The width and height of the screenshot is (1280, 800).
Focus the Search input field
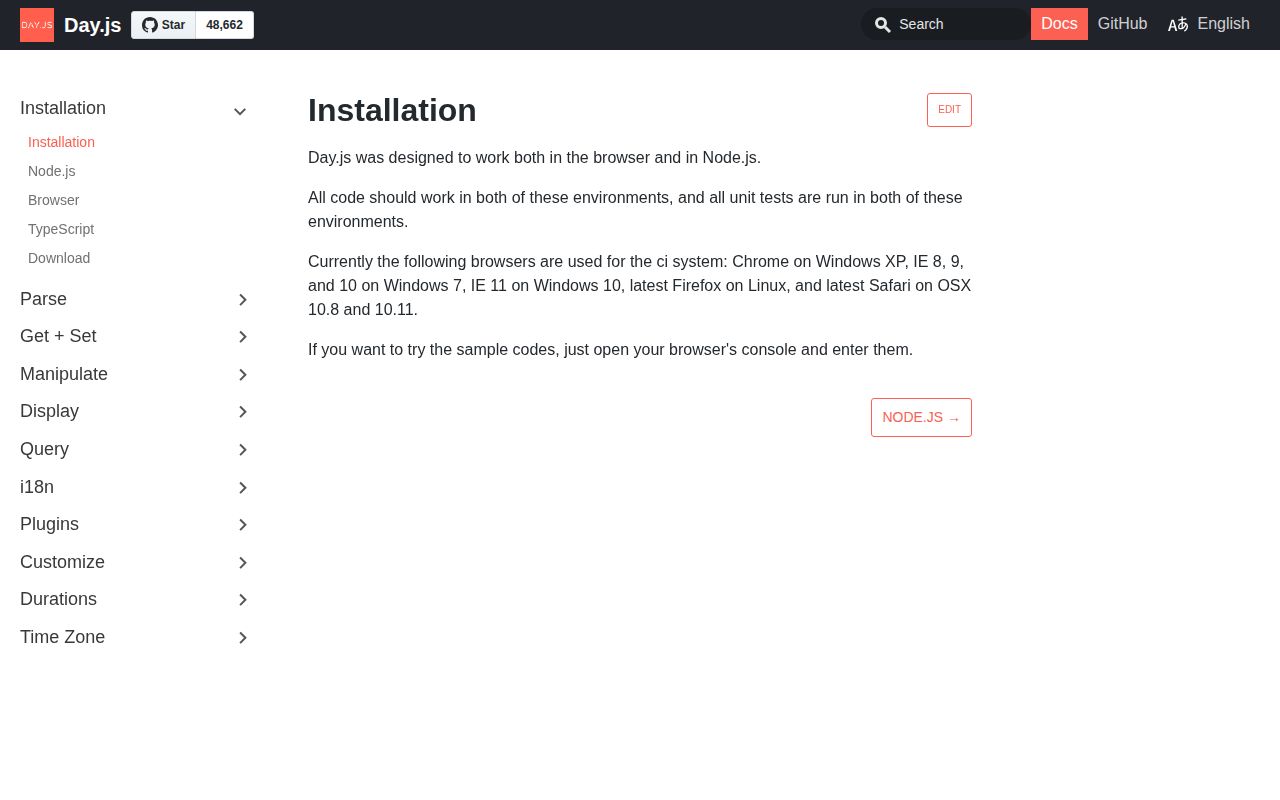[945, 24]
